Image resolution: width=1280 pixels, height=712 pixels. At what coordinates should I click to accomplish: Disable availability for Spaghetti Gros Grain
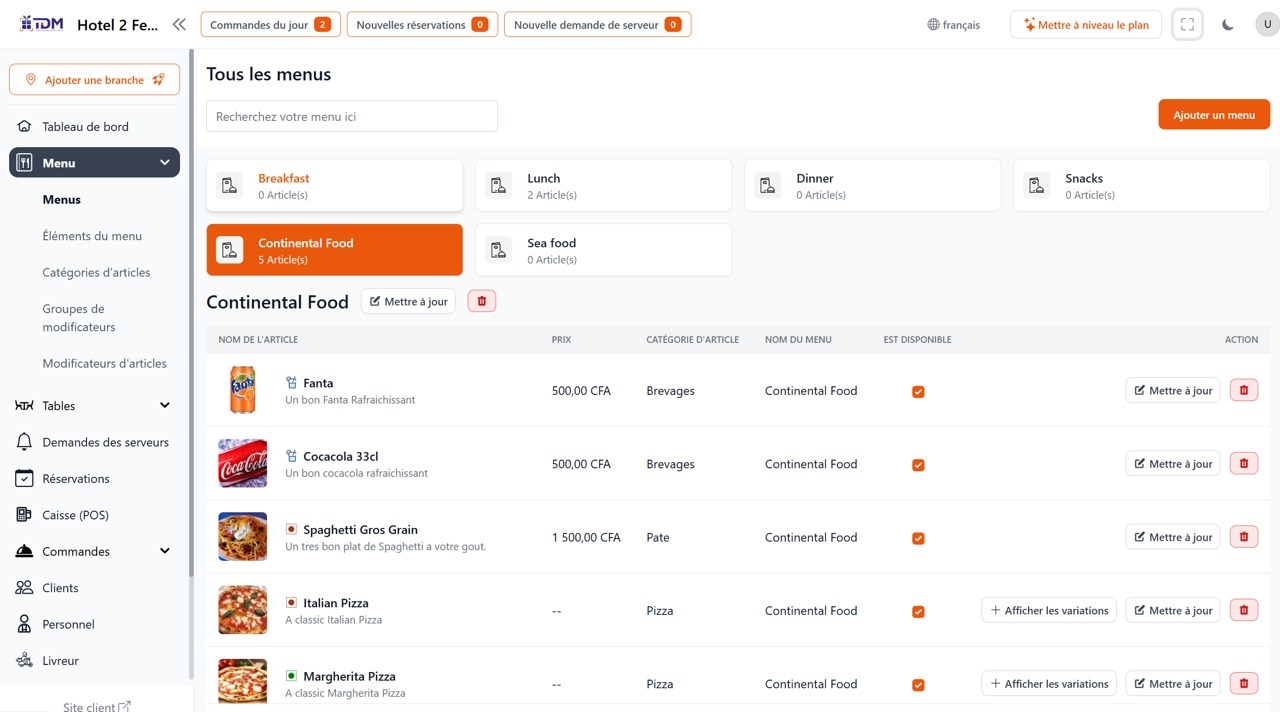(918, 538)
